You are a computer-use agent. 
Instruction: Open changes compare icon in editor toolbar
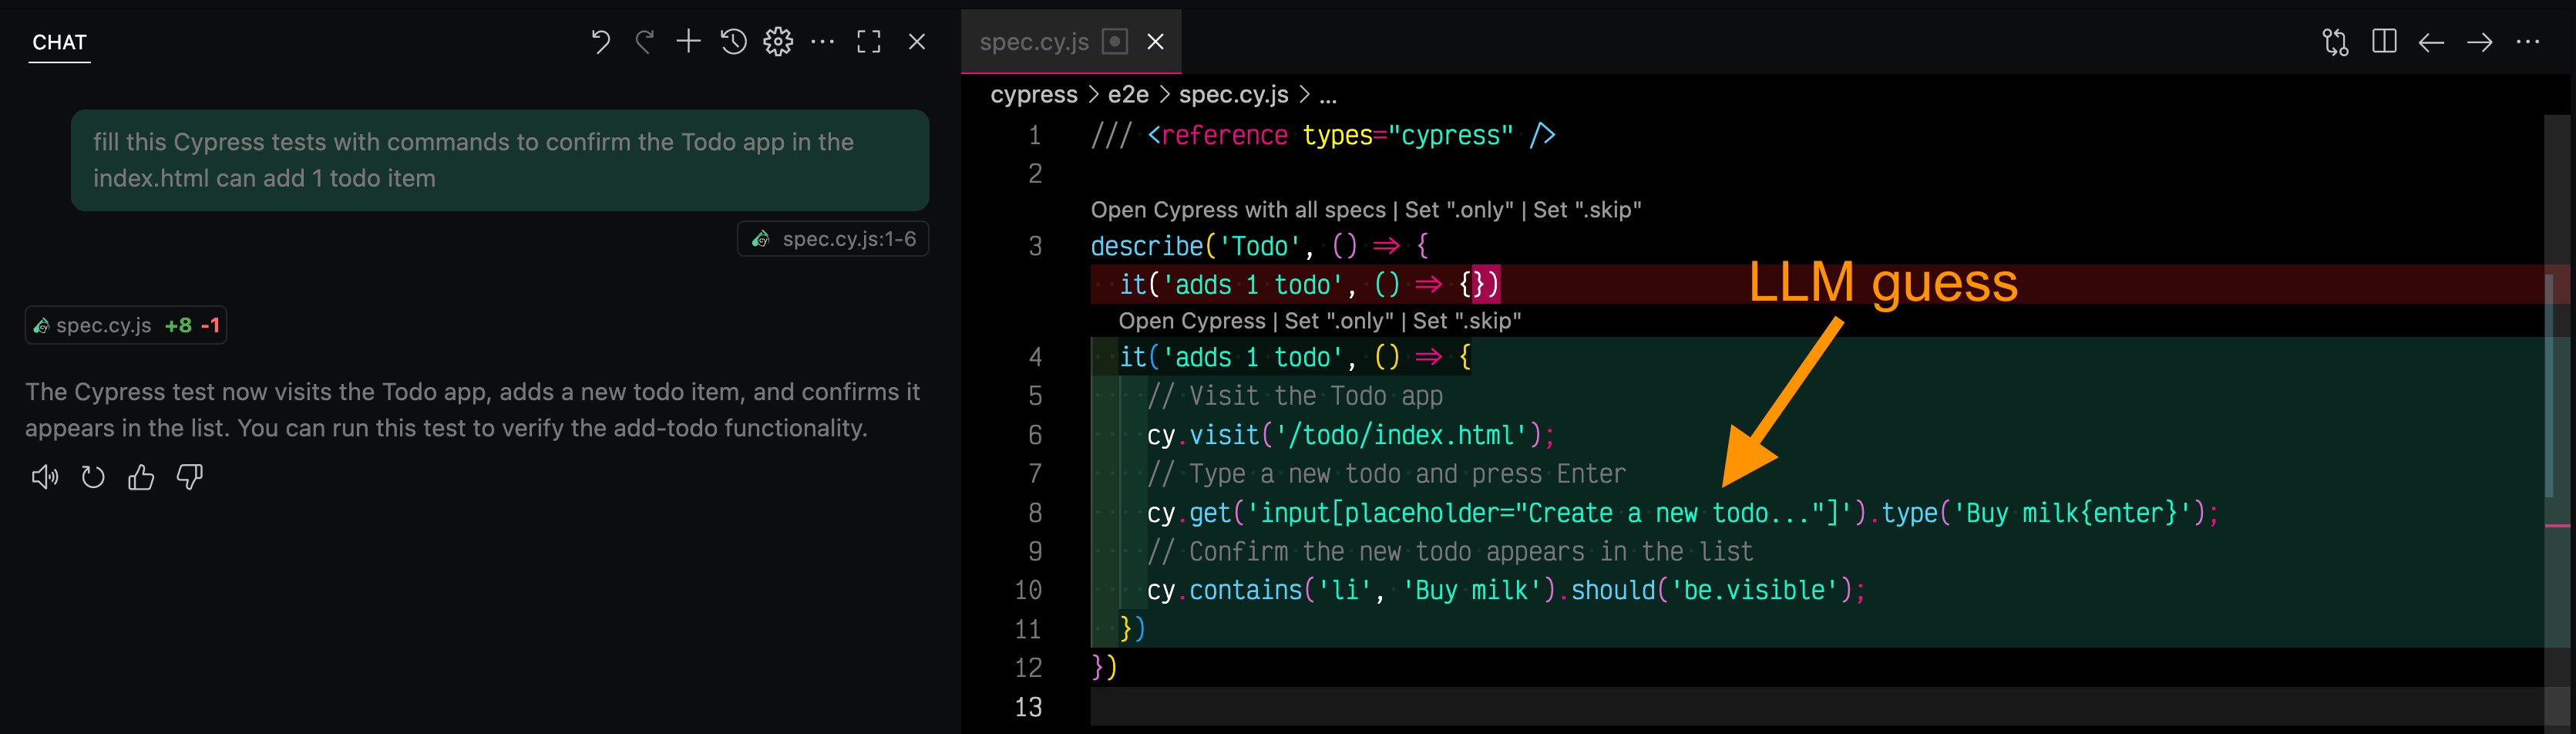point(2335,42)
